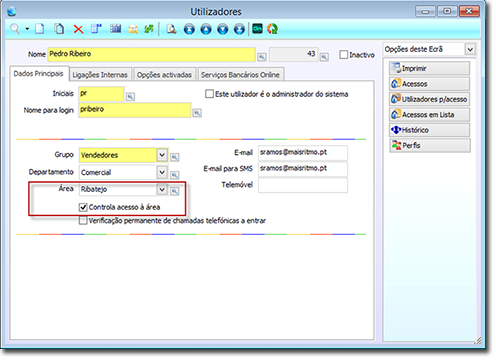
Task: Go to last record navigation button
Action: [x=239, y=29]
